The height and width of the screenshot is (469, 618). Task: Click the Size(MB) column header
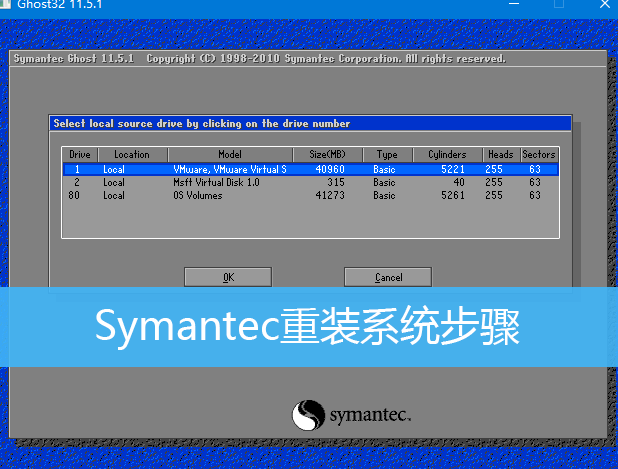coord(327,155)
